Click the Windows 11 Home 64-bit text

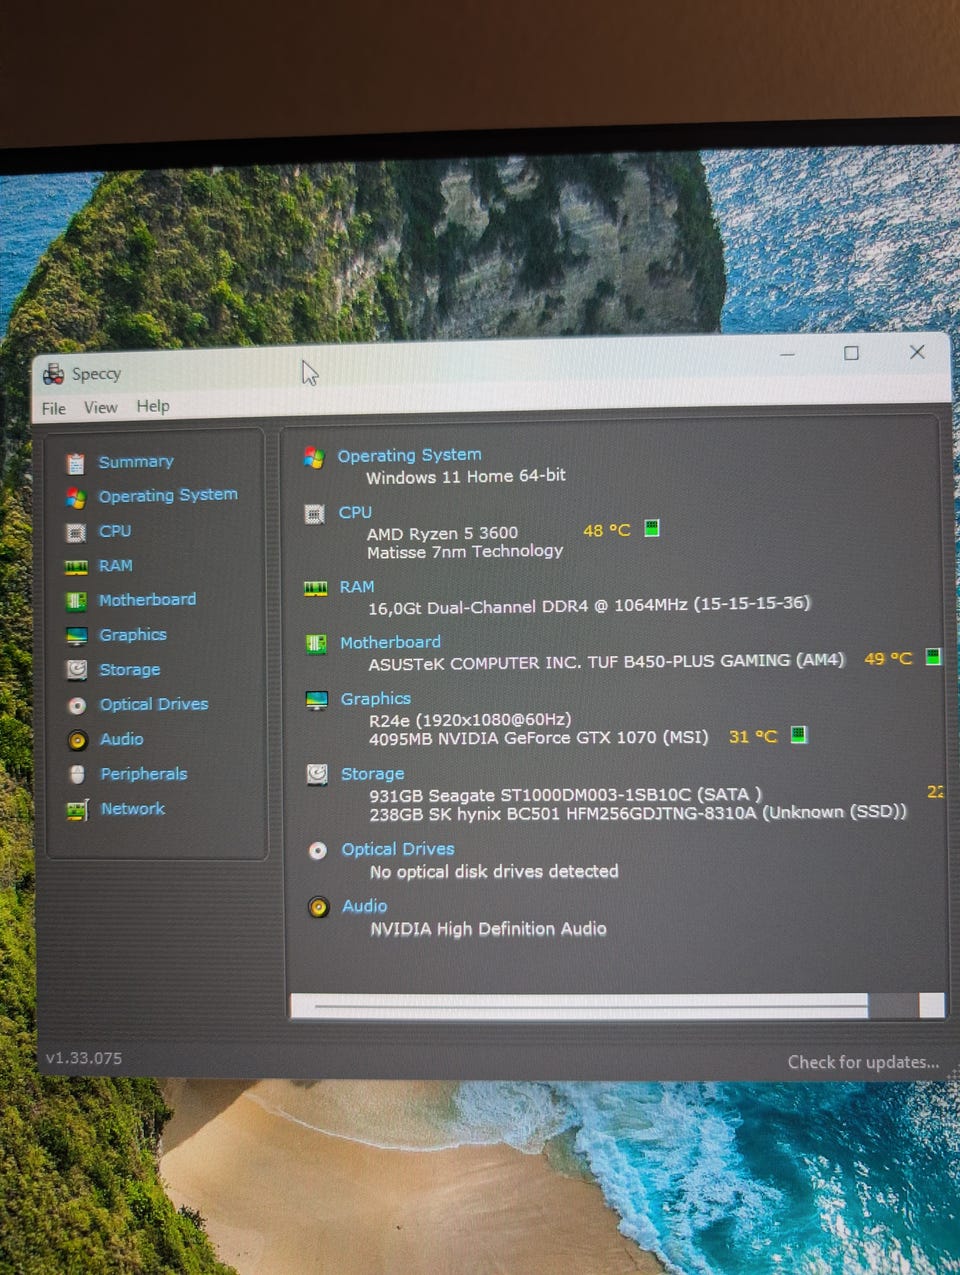point(466,477)
